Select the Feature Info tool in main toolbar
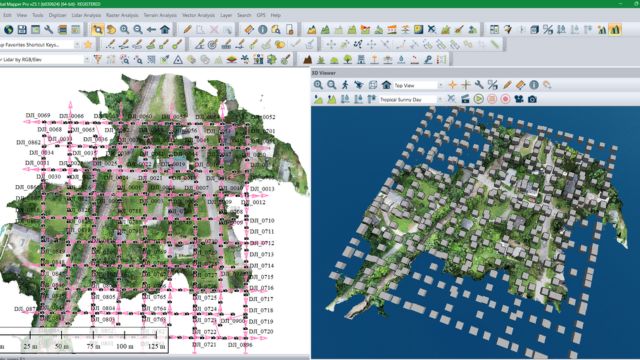 coord(262,29)
